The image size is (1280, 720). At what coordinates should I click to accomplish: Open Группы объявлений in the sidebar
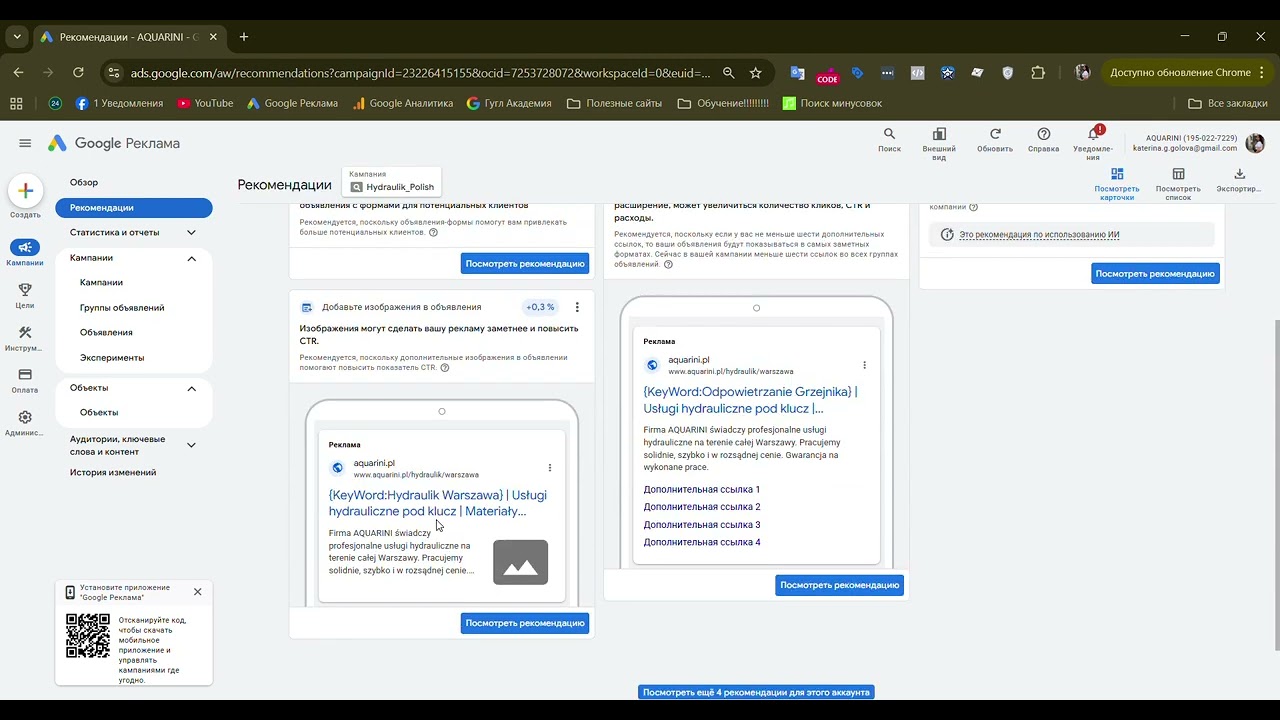[x=122, y=307]
